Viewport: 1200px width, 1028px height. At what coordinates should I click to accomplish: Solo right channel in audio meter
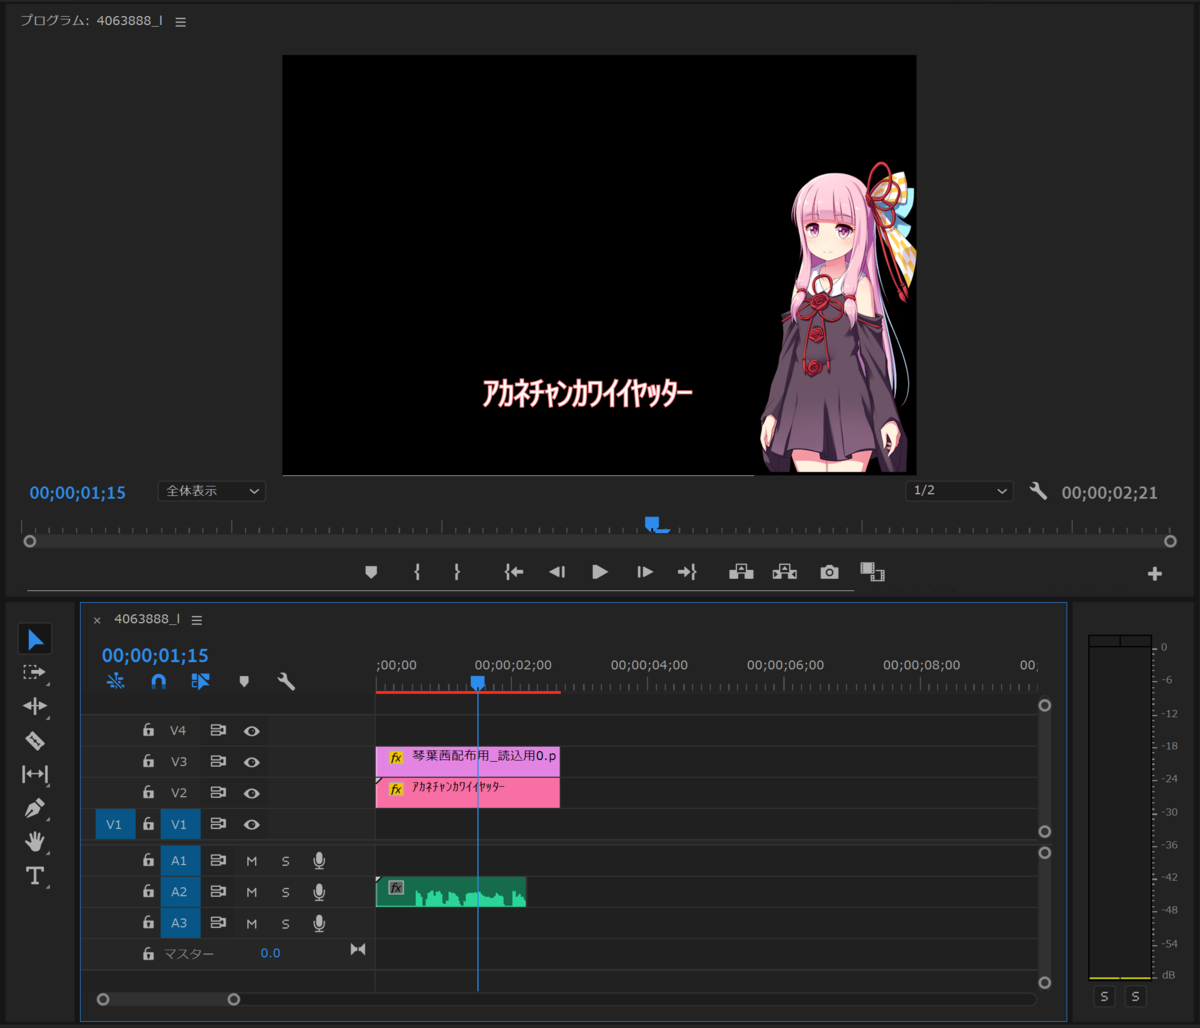1135,996
